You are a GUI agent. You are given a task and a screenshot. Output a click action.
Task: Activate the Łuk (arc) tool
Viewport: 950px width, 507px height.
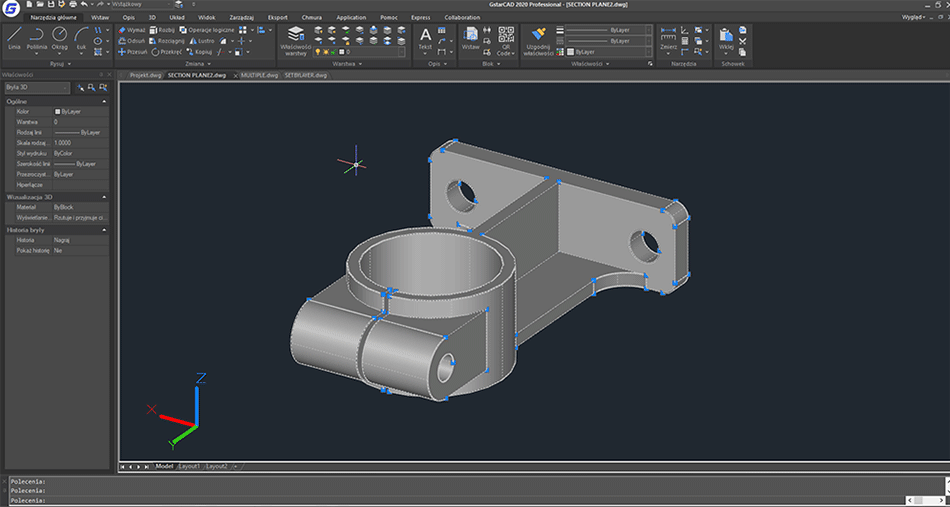tap(83, 37)
